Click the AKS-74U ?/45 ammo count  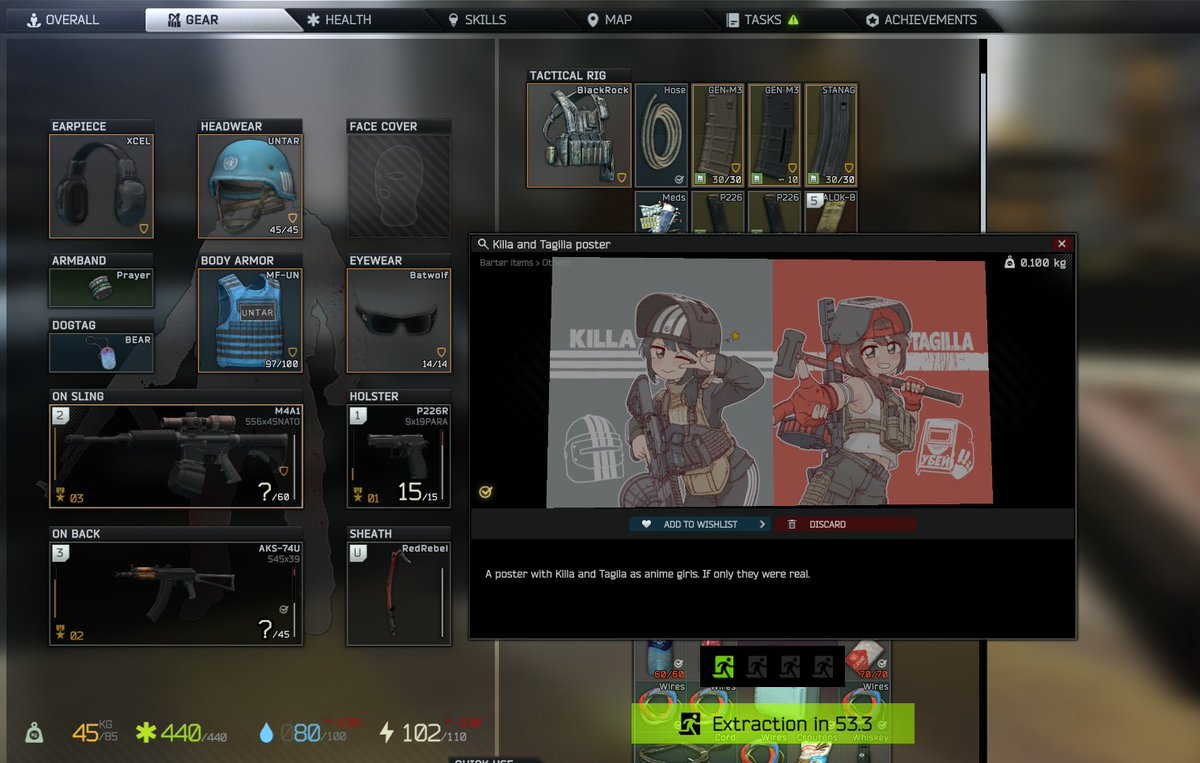tap(272, 630)
